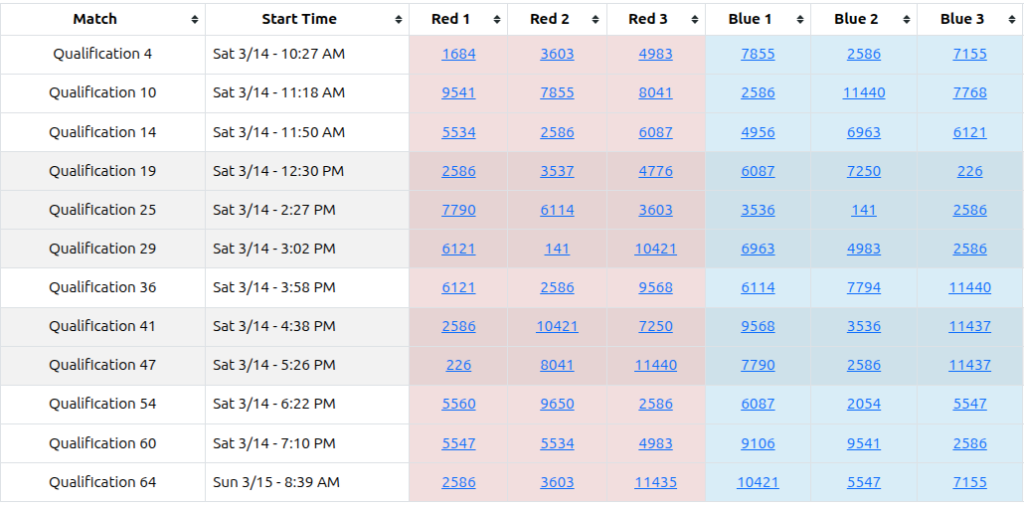Image resolution: width=1024 pixels, height=505 pixels.
Task: Click team 7794 in Qualification 36 row
Action: click(x=863, y=288)
